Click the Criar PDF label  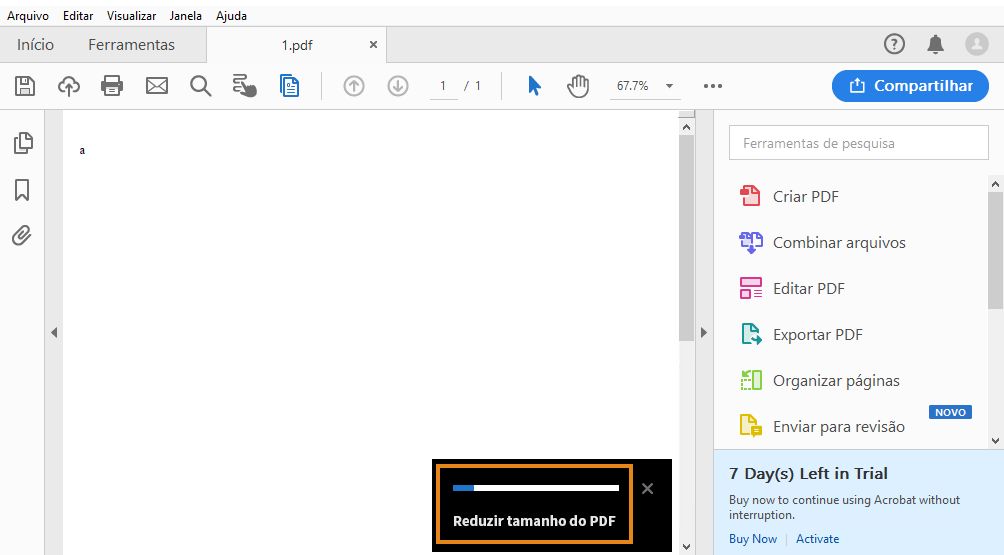(x=806, y=197)
